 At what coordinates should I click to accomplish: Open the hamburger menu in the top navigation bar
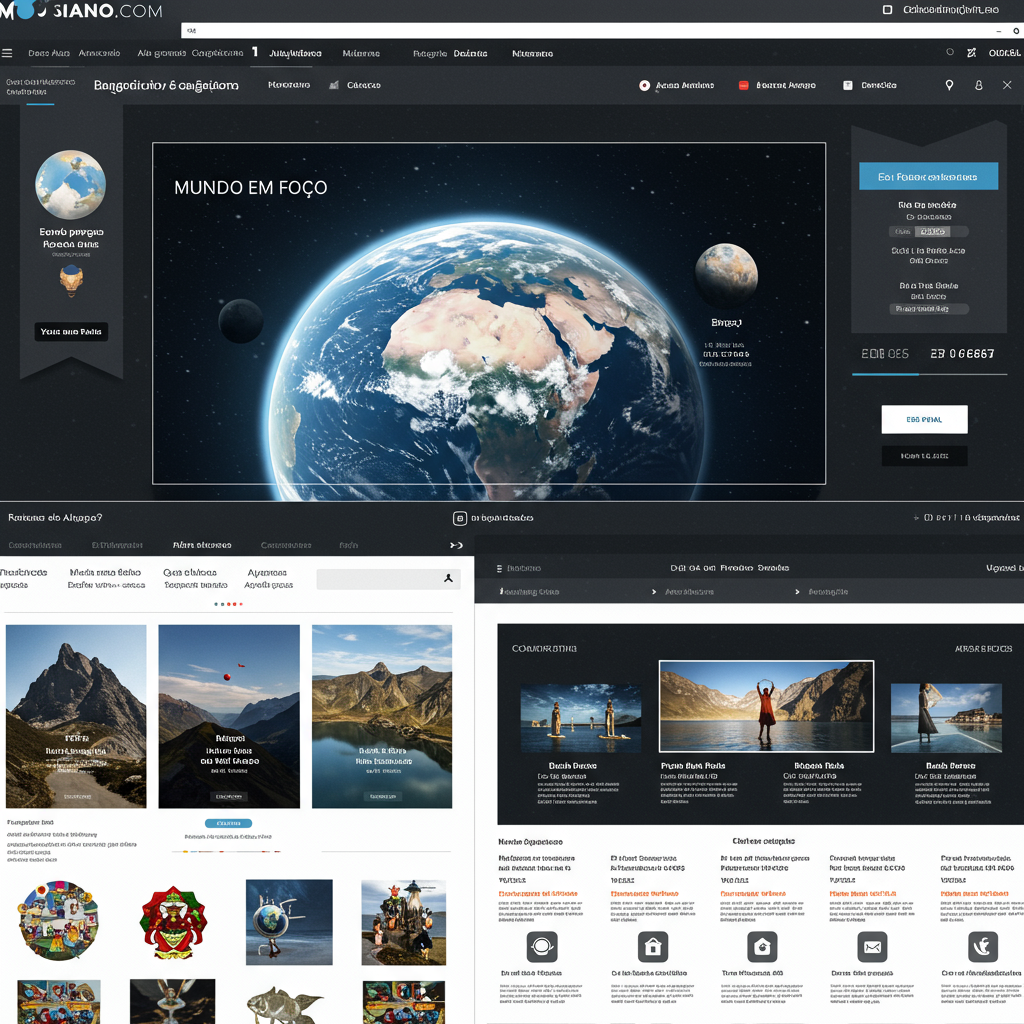coord(8,53)
